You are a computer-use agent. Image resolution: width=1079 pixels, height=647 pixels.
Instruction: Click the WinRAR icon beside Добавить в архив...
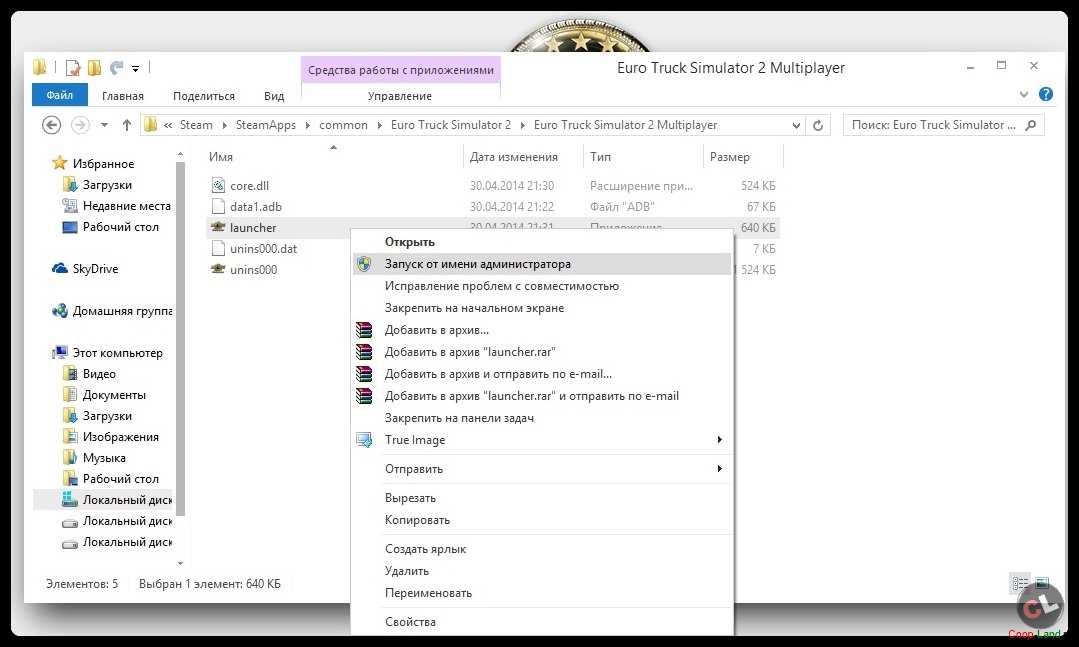tap(364, 330)
